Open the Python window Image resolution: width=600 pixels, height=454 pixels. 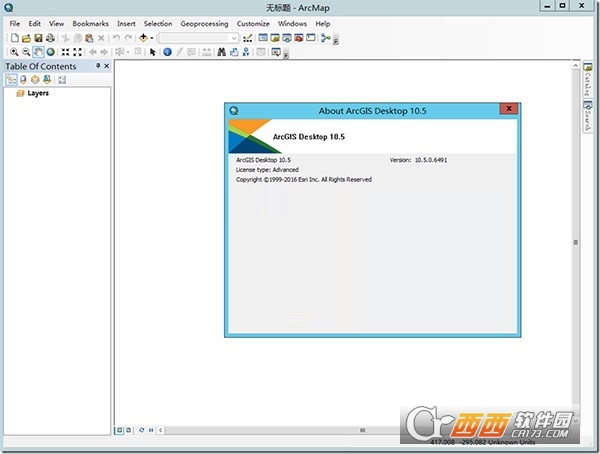click(311, 38)
